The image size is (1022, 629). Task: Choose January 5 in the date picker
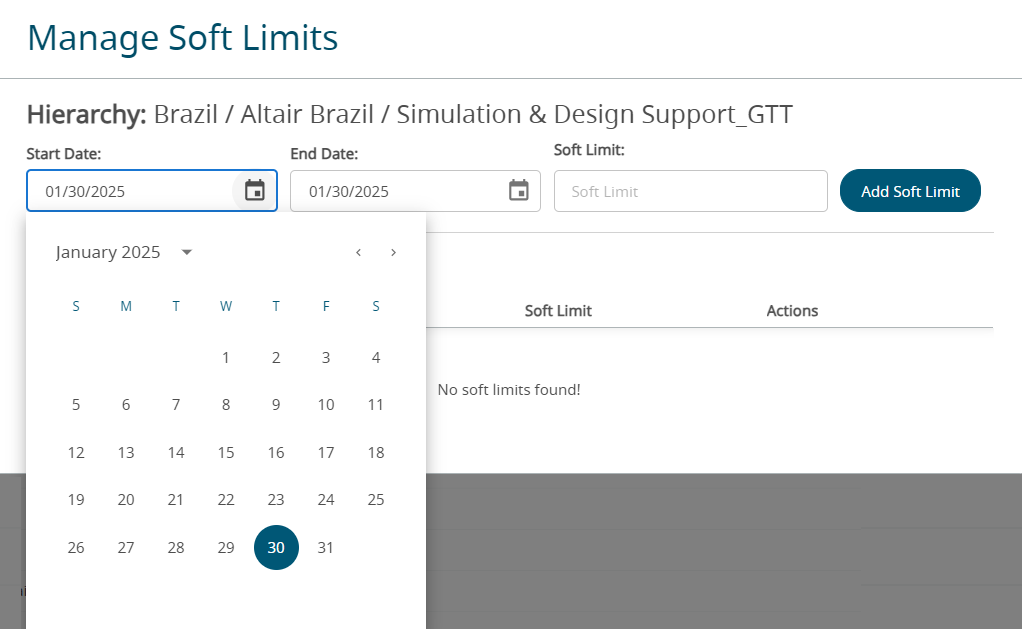click(76, 405)
